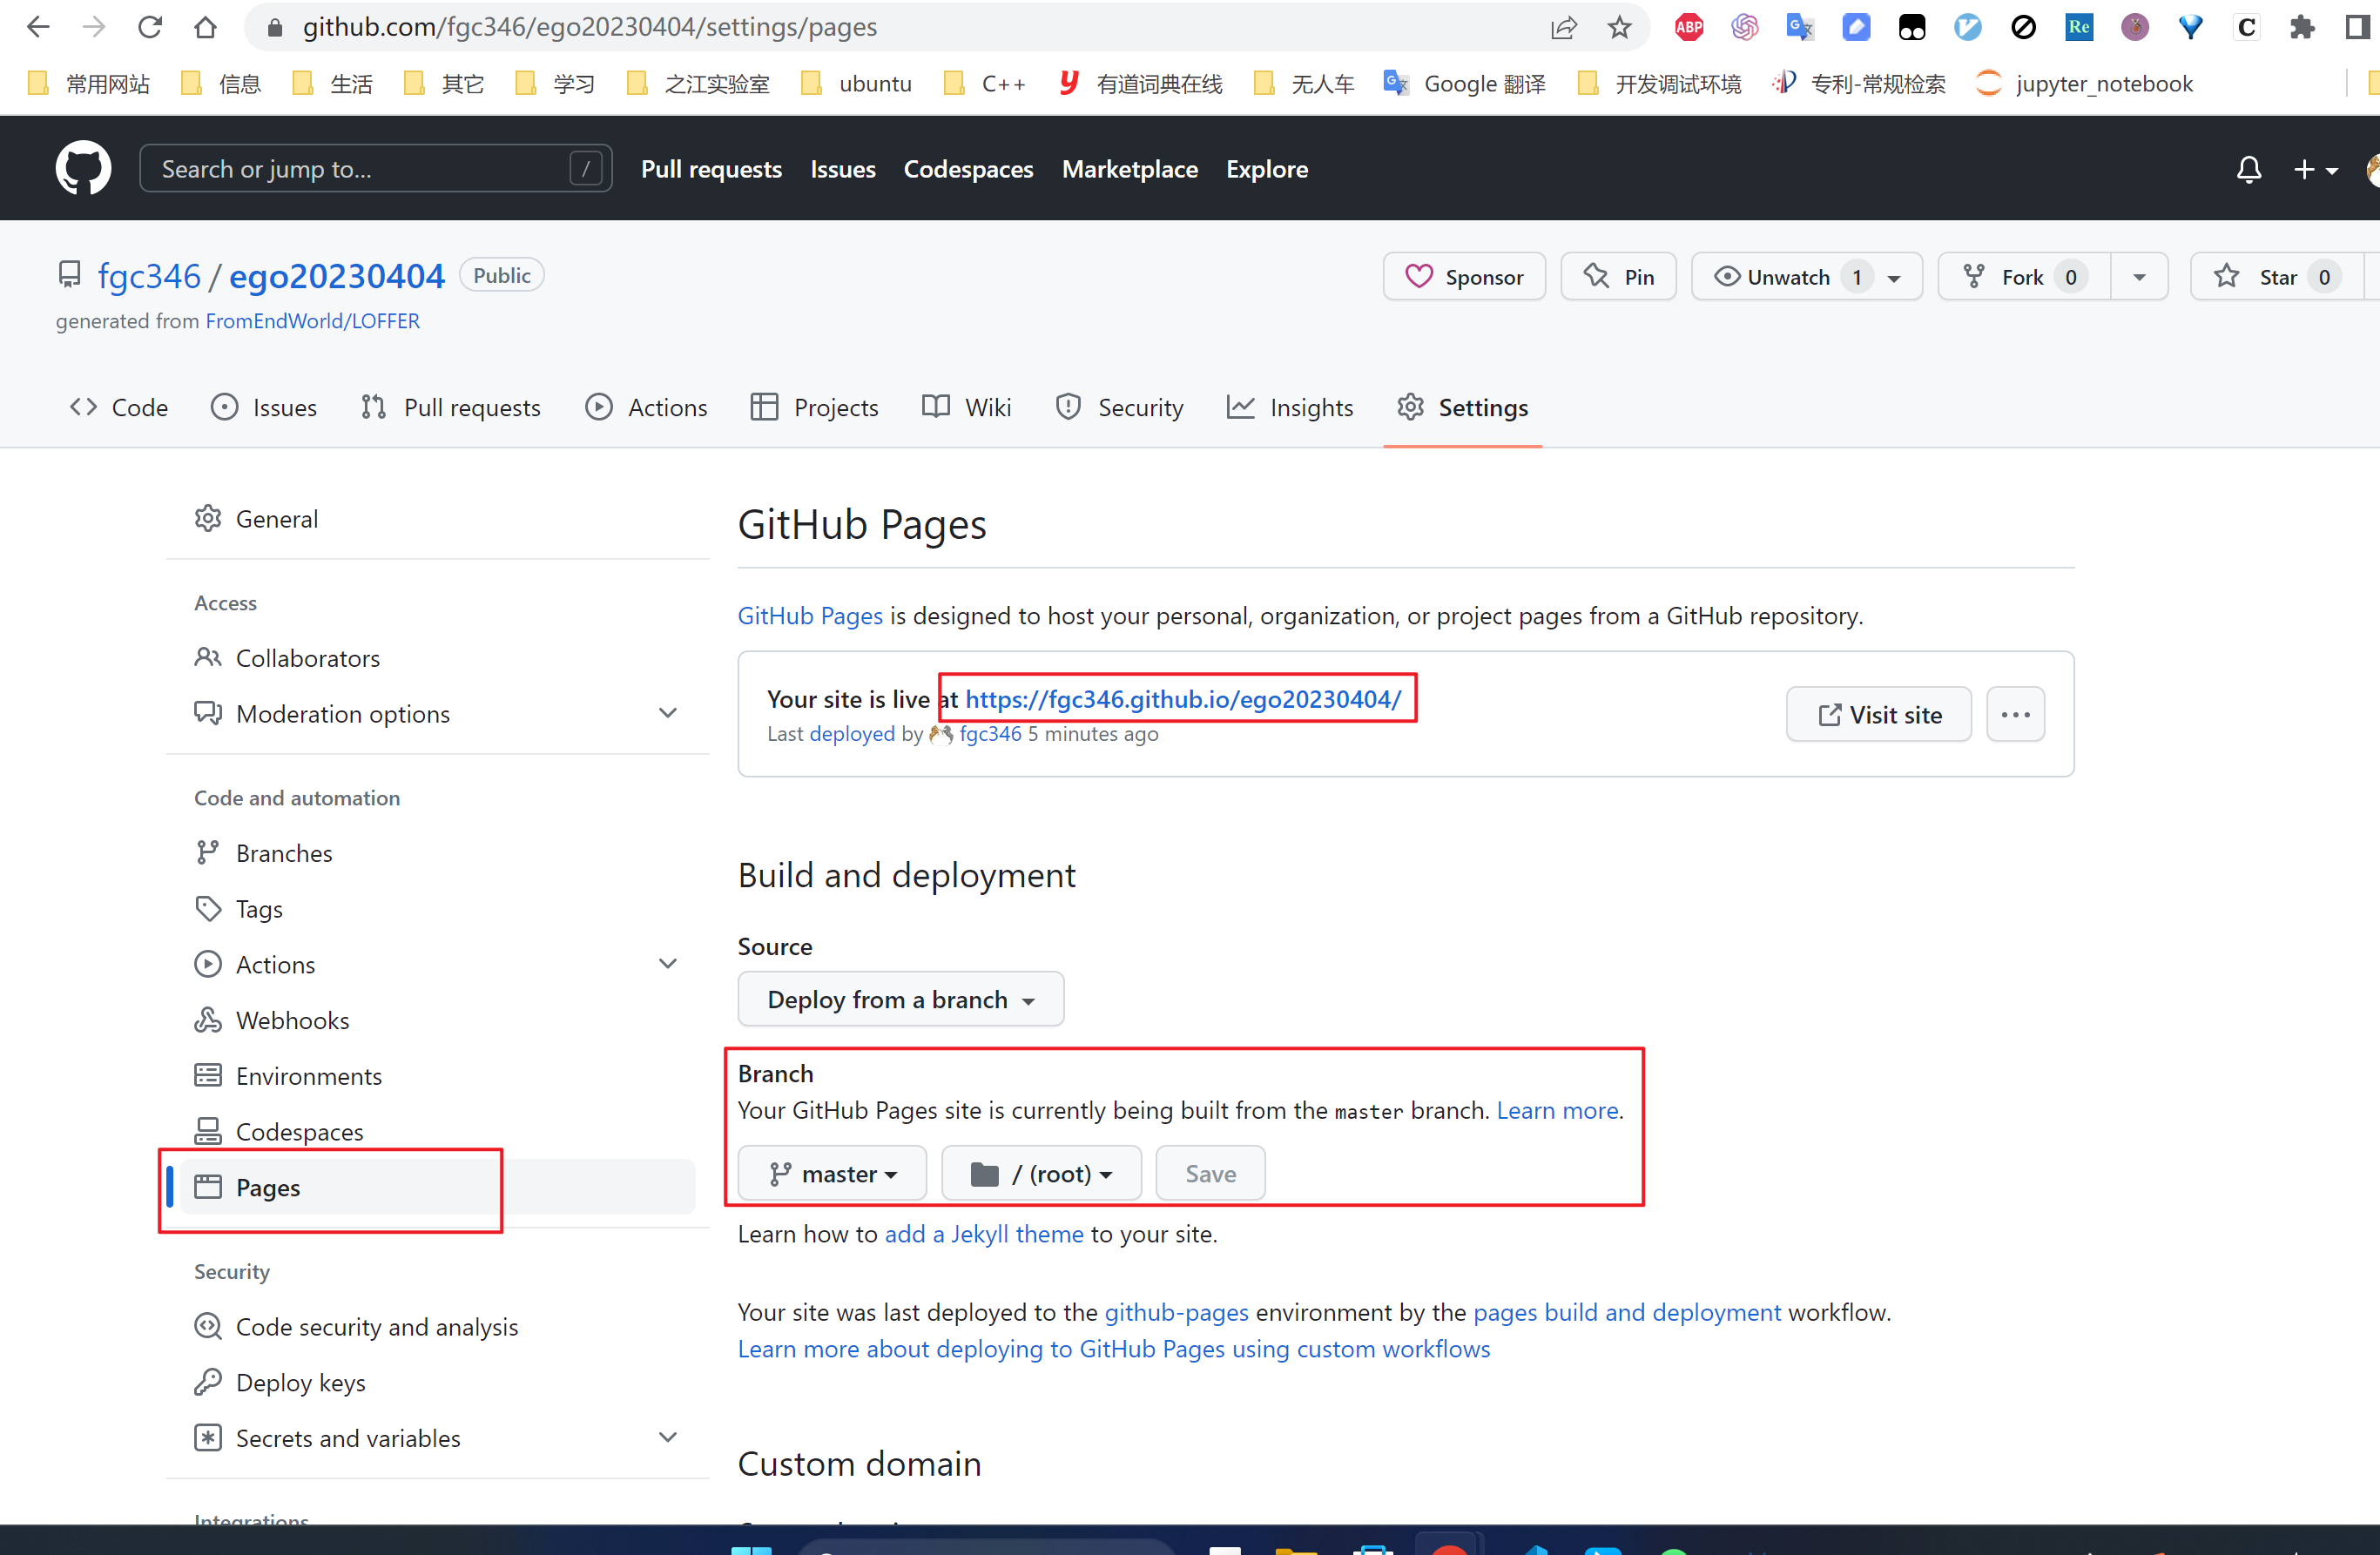Open Branches in settings sidebar
The height and width of the screenshot is (1555, 2380).
coord(283,853)
